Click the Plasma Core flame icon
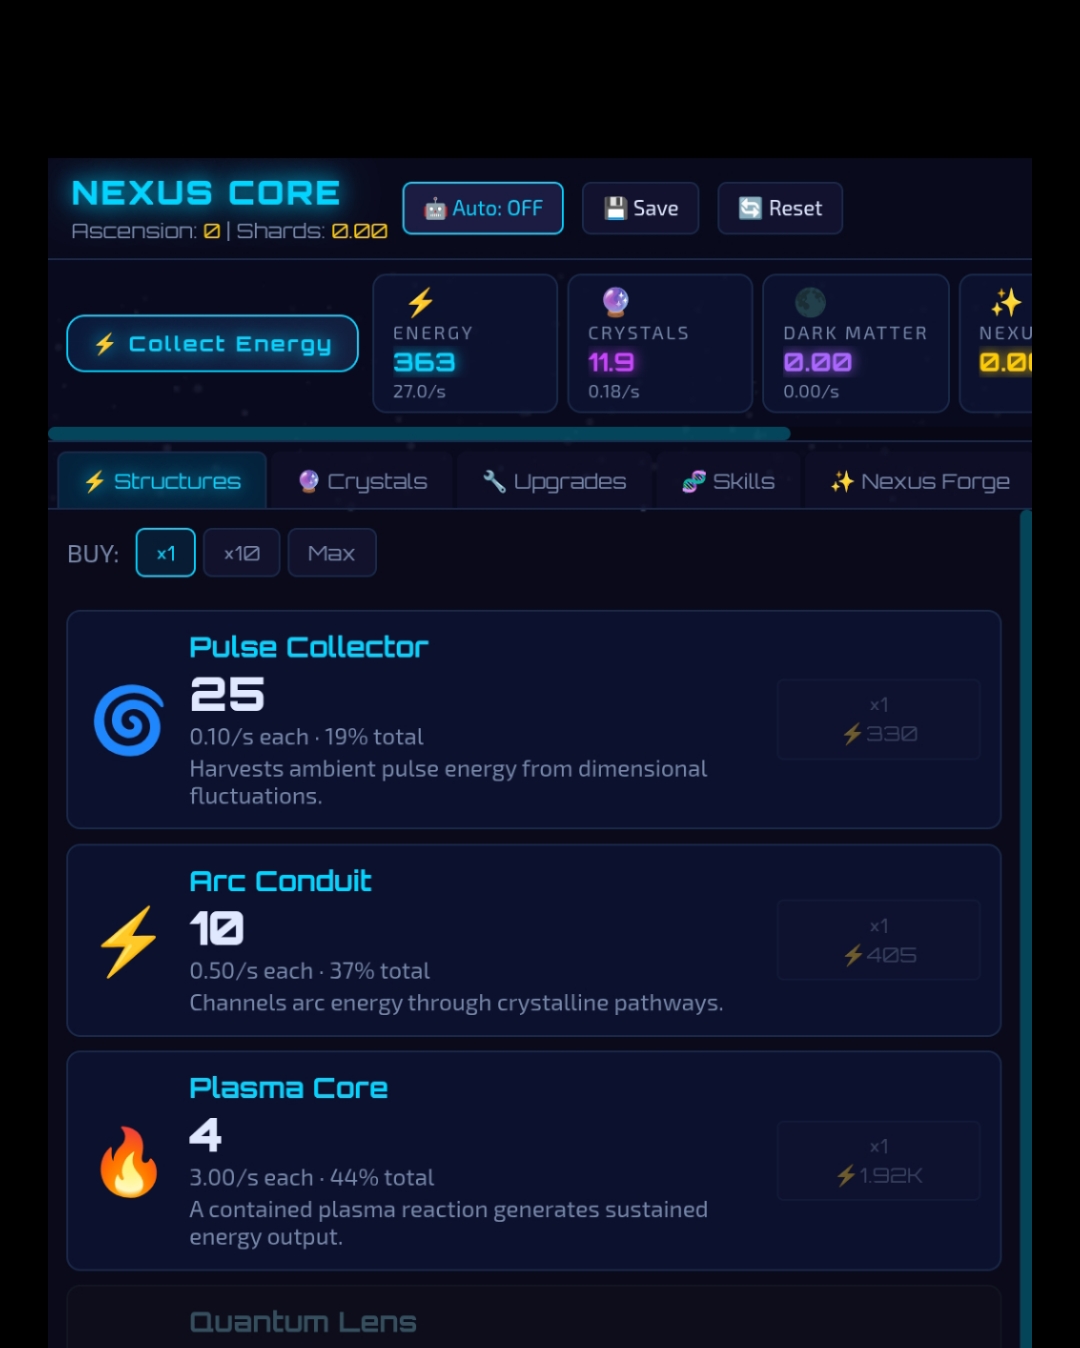The image size is (1080, 1348). 128,1161
